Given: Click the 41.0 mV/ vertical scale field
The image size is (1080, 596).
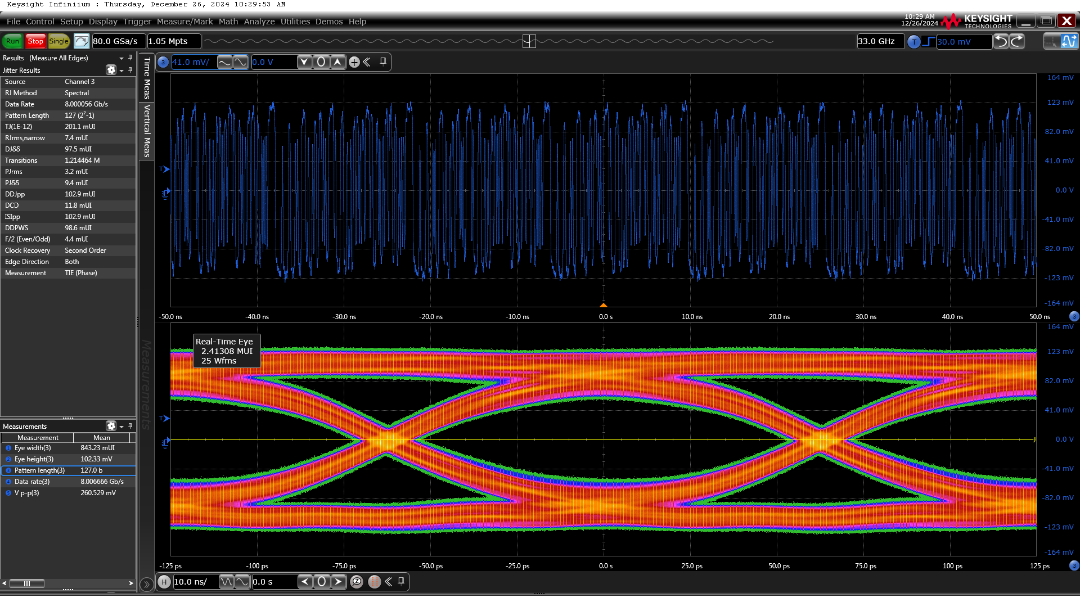Looking at the screenshot, I should pos(194,62).
